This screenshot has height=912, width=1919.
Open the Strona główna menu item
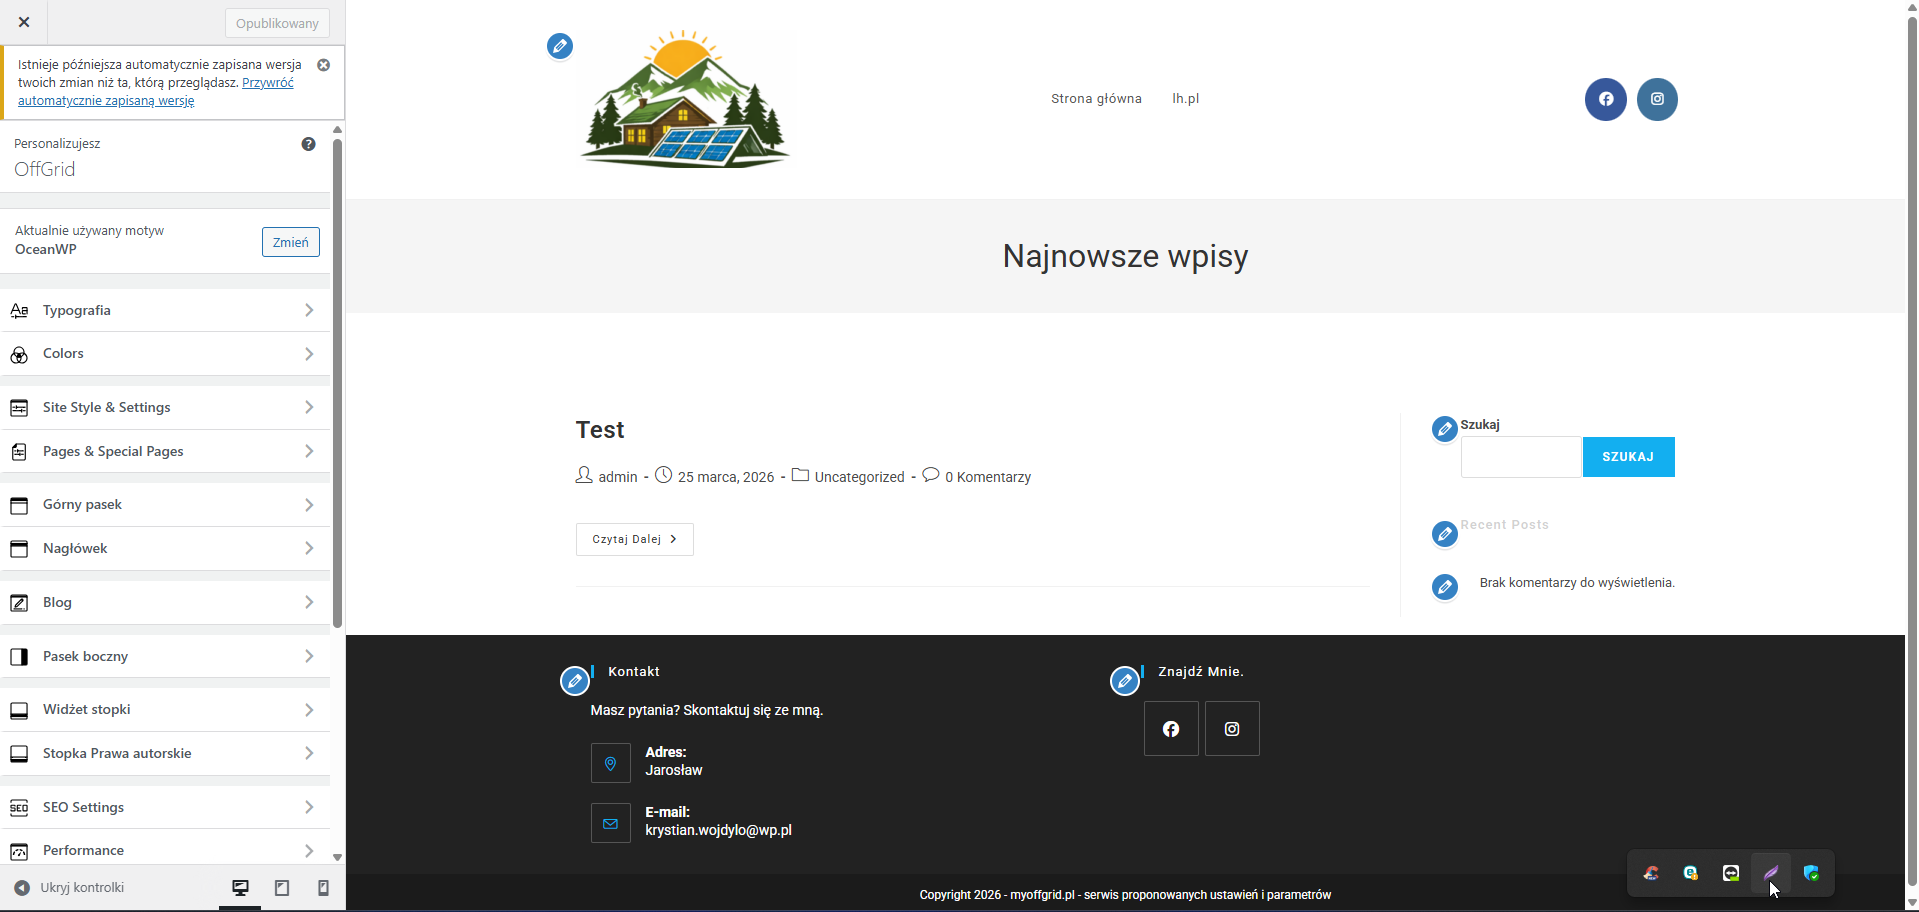[1096, 99]
